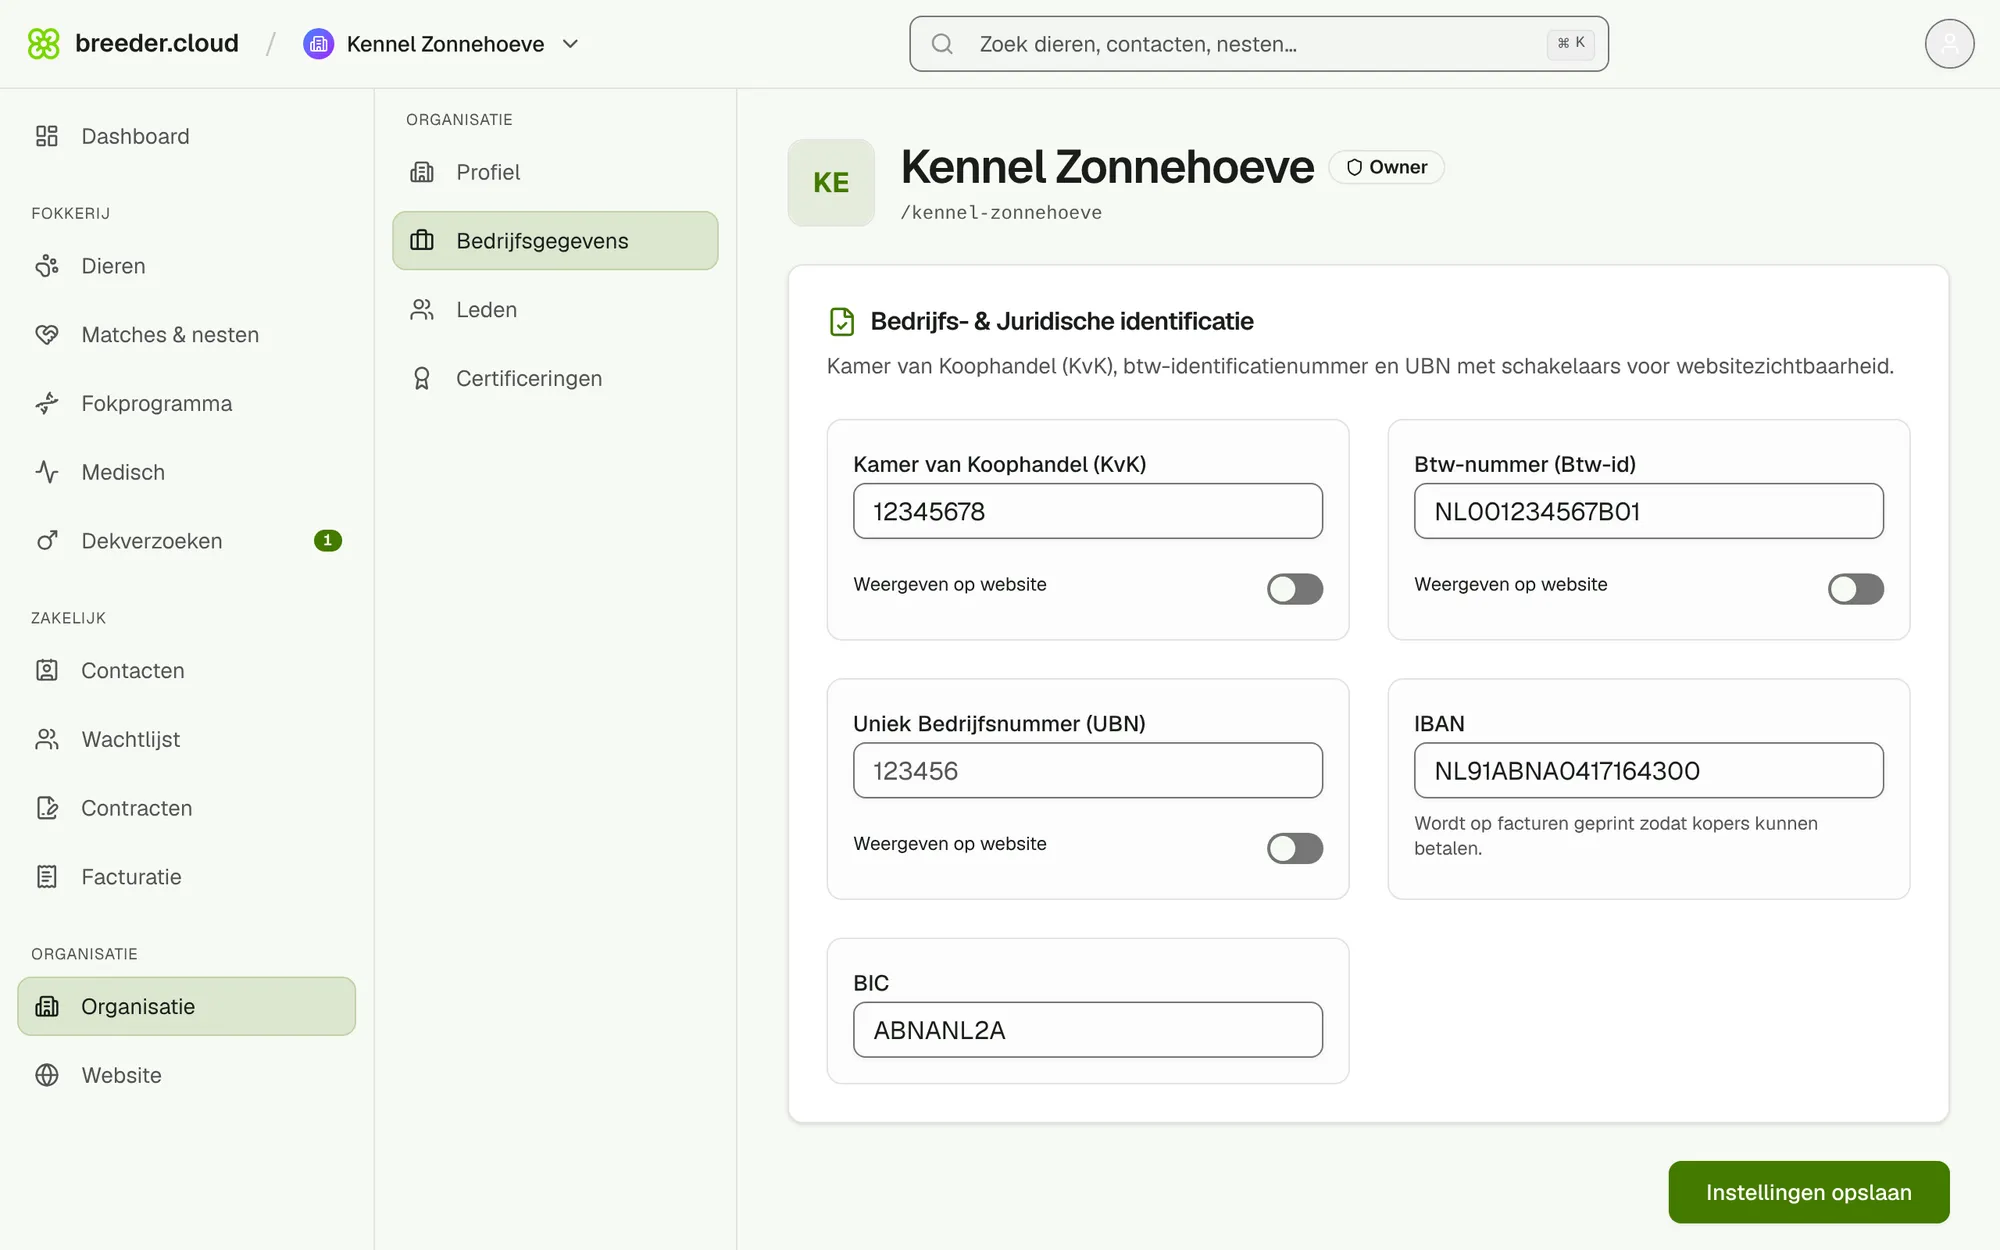Toggle Btw-nummer display on website
Image resolution: width=2000 pixels, height=1250 pixels.
pos(1856,589)
